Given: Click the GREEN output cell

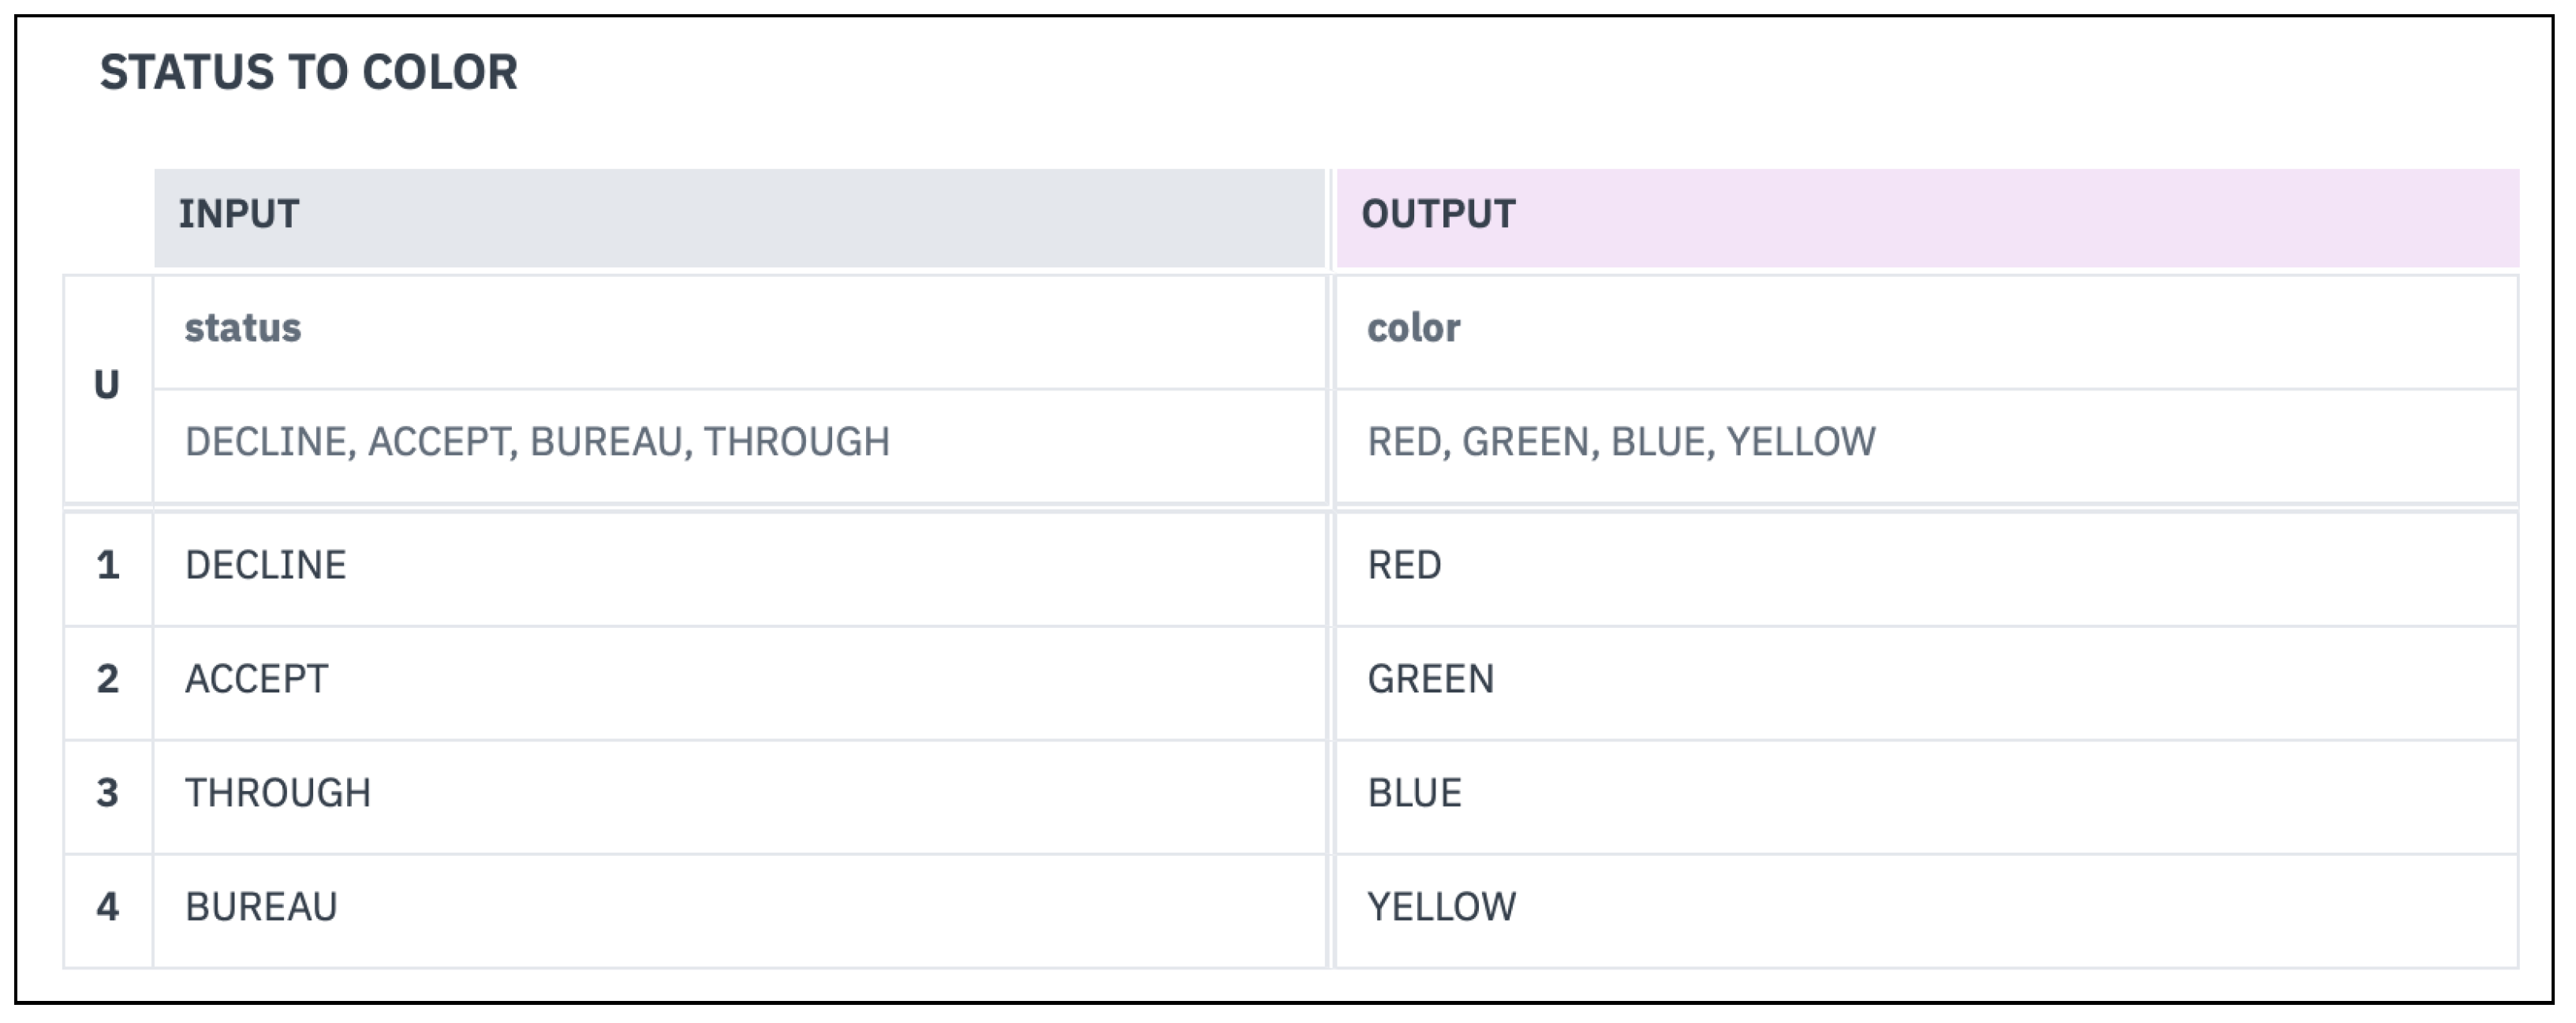Looking at the screenshot, I should pyautogui.click(x=1926, y=681).
